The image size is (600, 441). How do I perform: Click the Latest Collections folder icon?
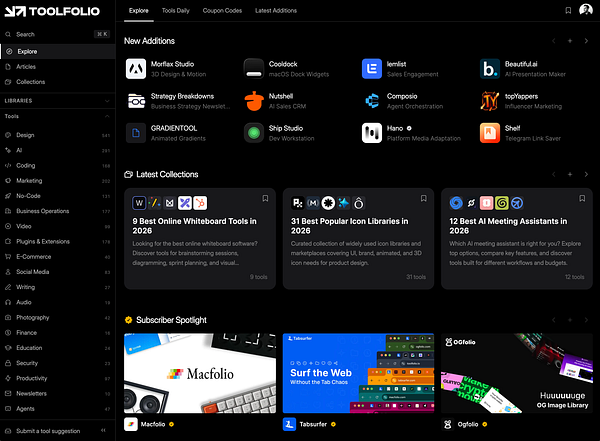[x=129, y=175]
